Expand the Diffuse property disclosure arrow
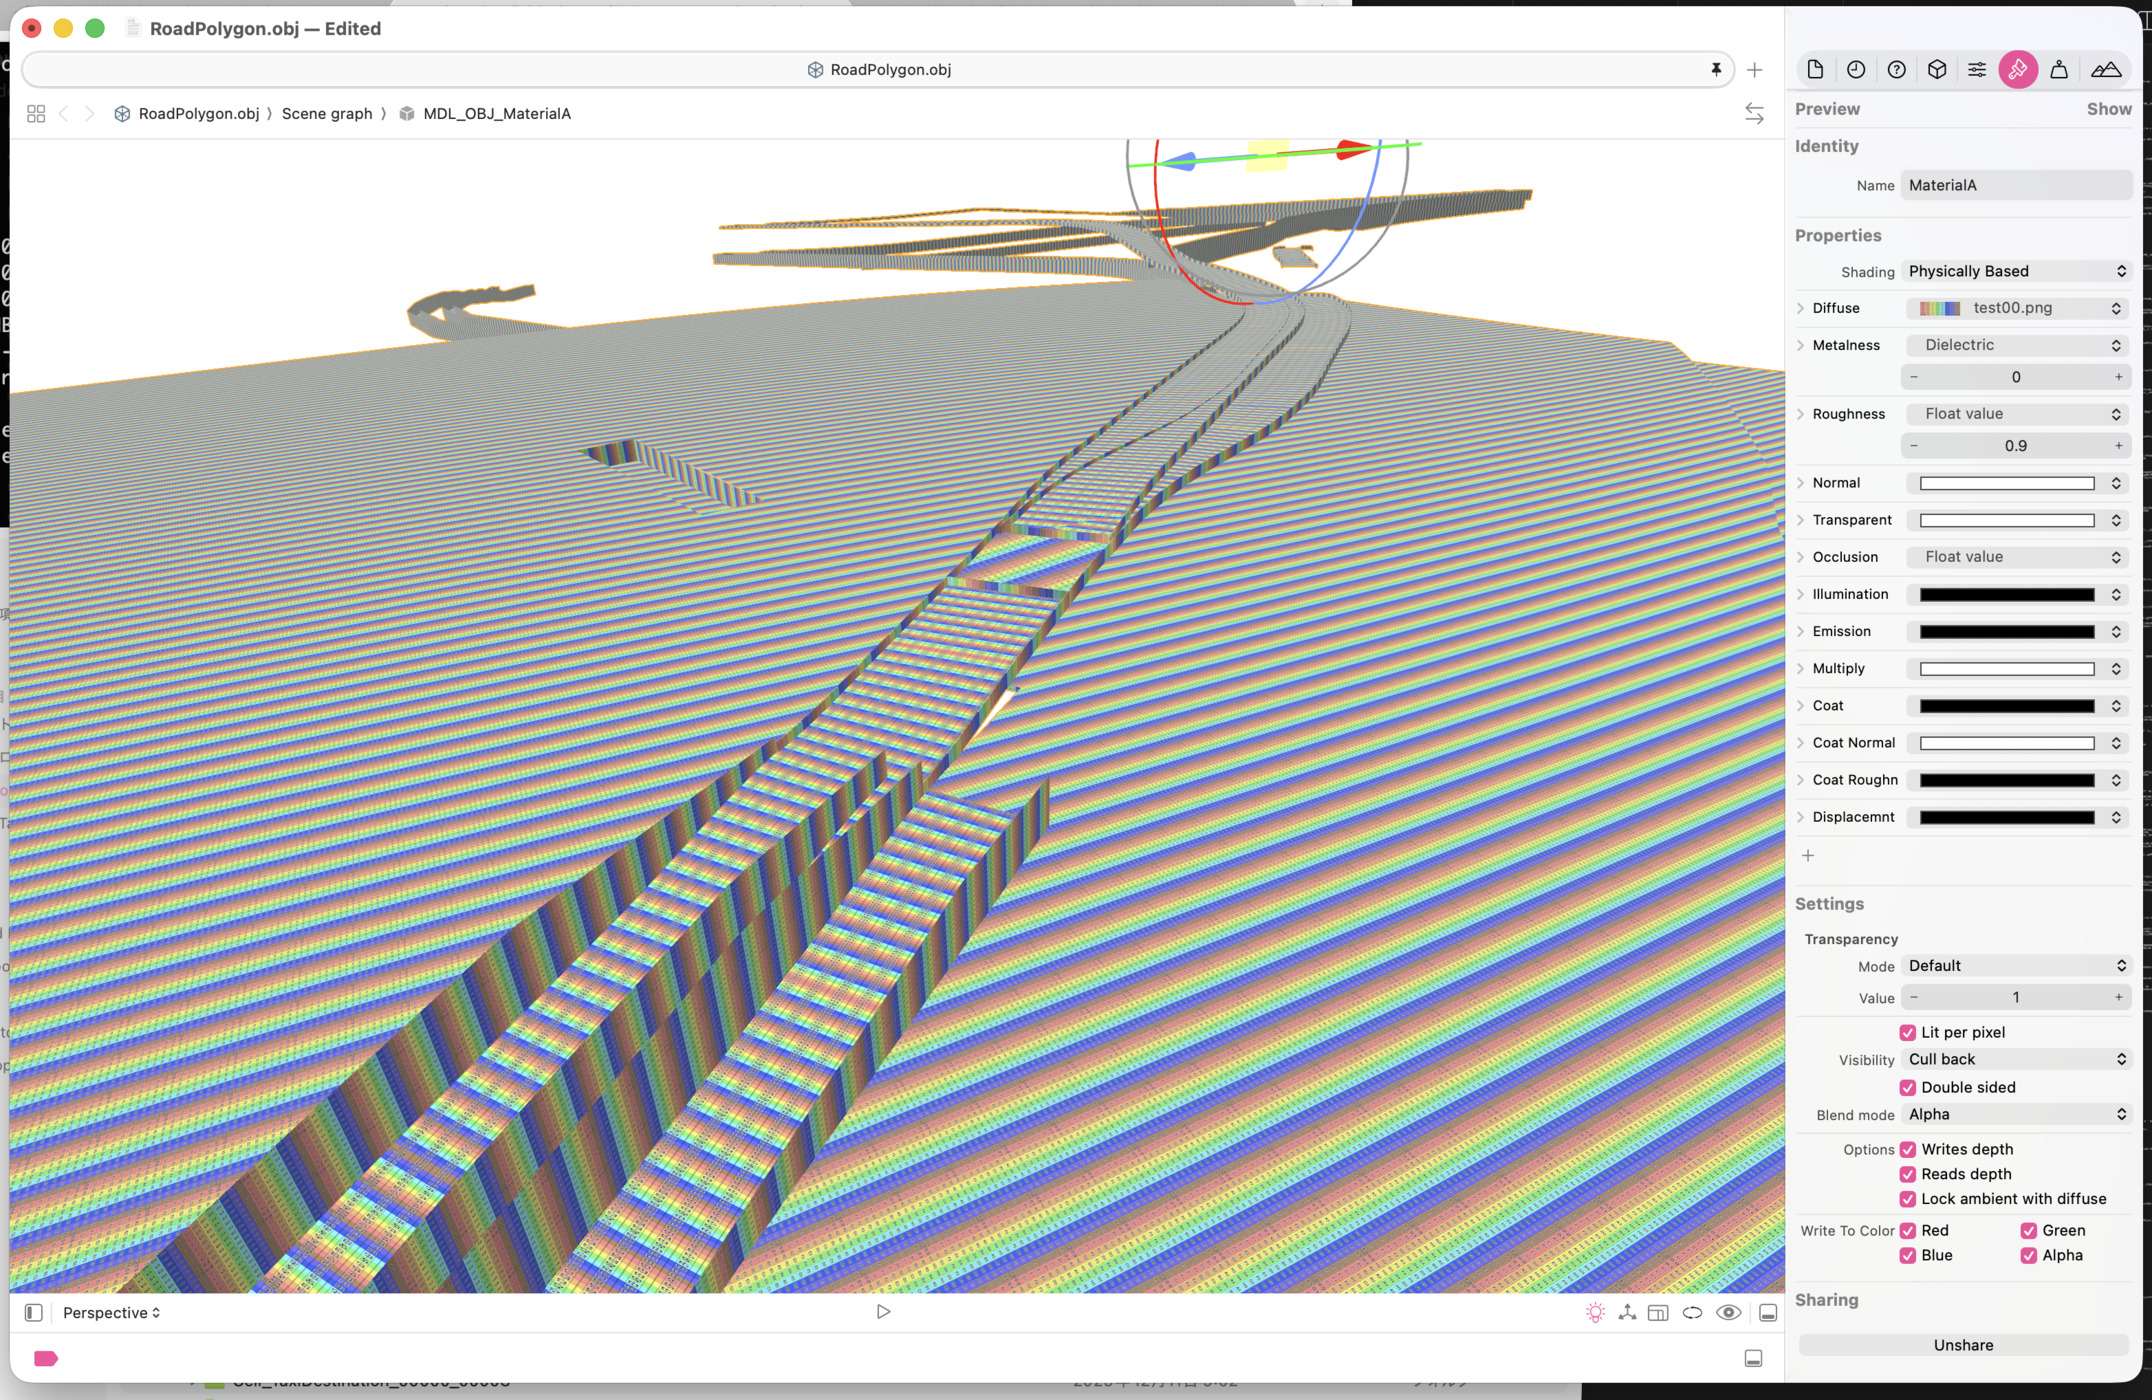 pos(1801,308)
